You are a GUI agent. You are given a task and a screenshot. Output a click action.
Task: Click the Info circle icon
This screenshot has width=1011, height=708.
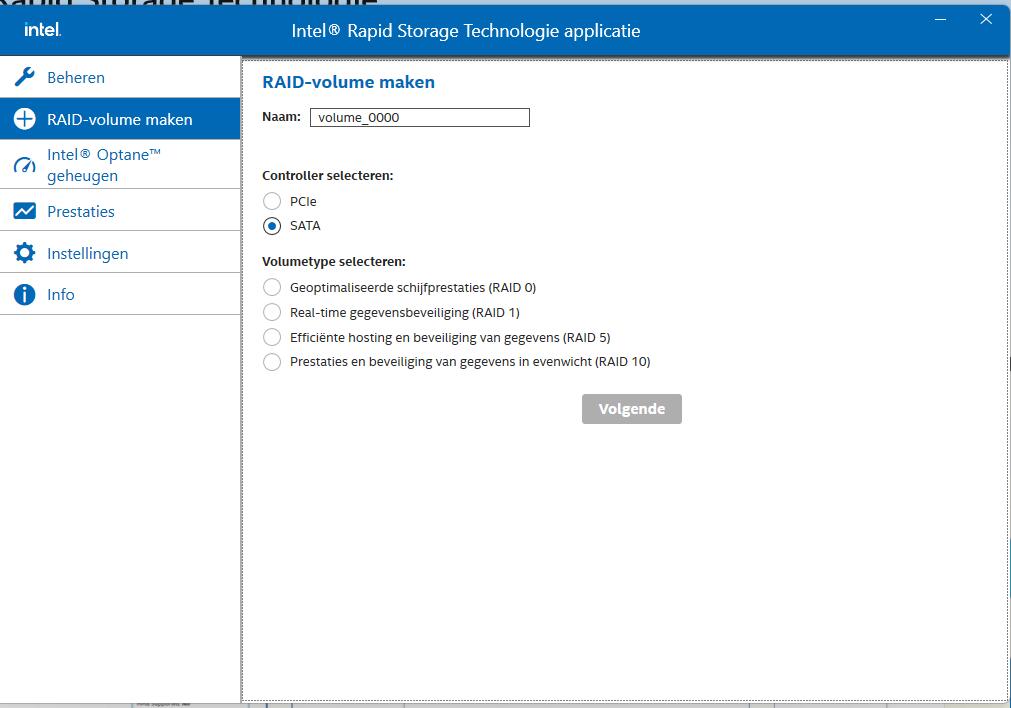[x=25, y=295]
